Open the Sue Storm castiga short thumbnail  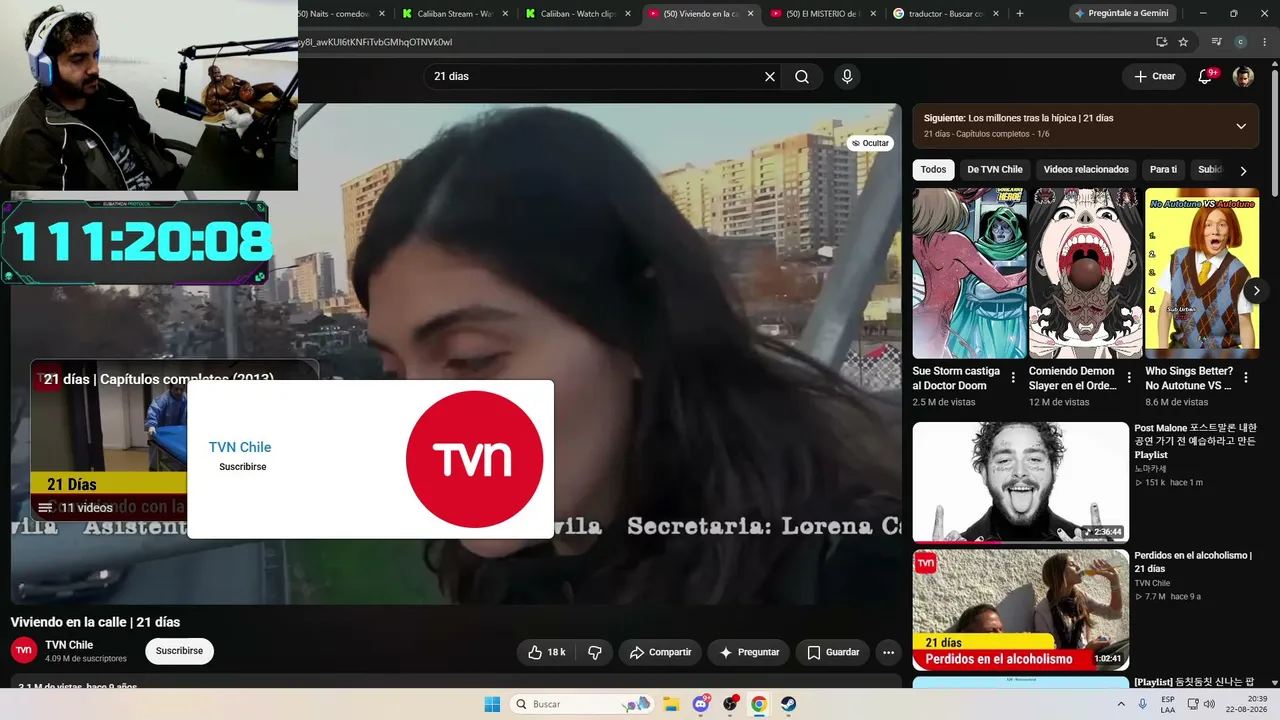[970, 273]
